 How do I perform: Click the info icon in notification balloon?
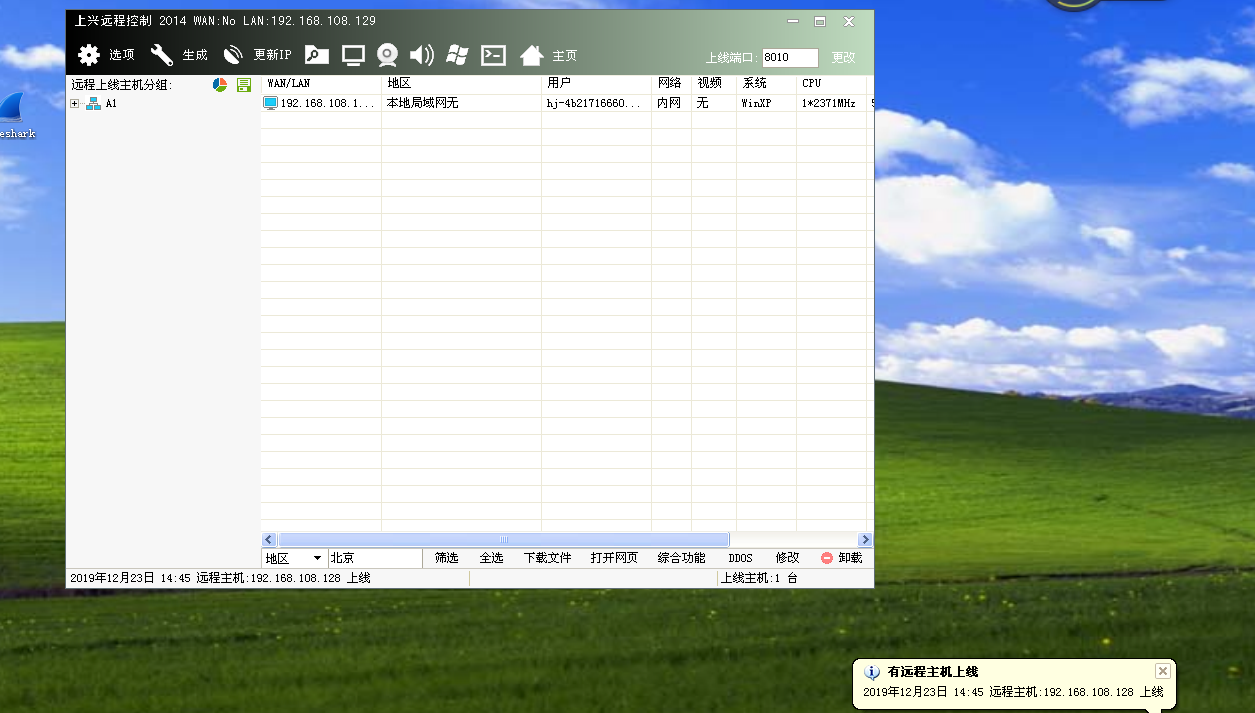click(872, 673)
